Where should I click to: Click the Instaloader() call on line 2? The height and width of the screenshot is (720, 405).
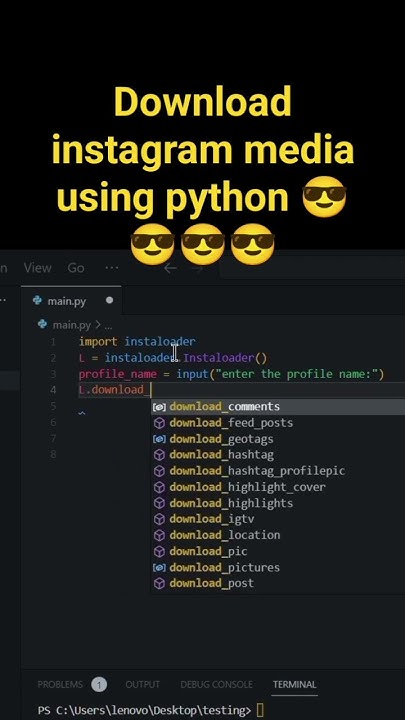[x=225, y=358]
